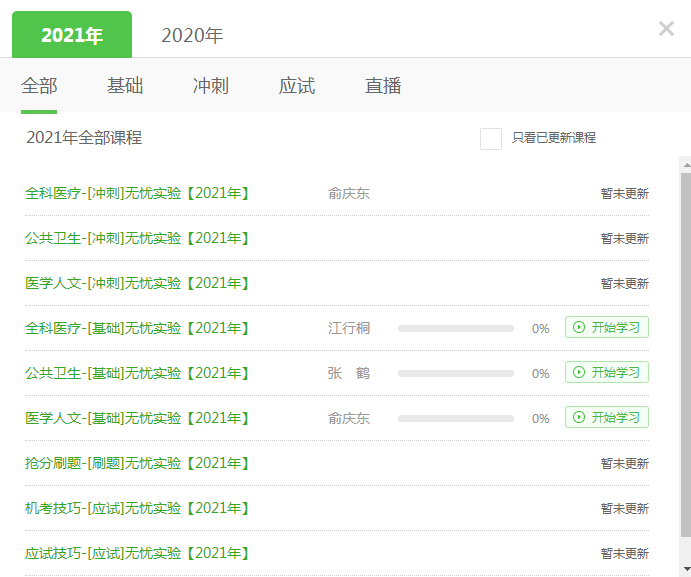Switch to the 应试 category tab
Screen dimensions: 691x577
coord(297,86)
